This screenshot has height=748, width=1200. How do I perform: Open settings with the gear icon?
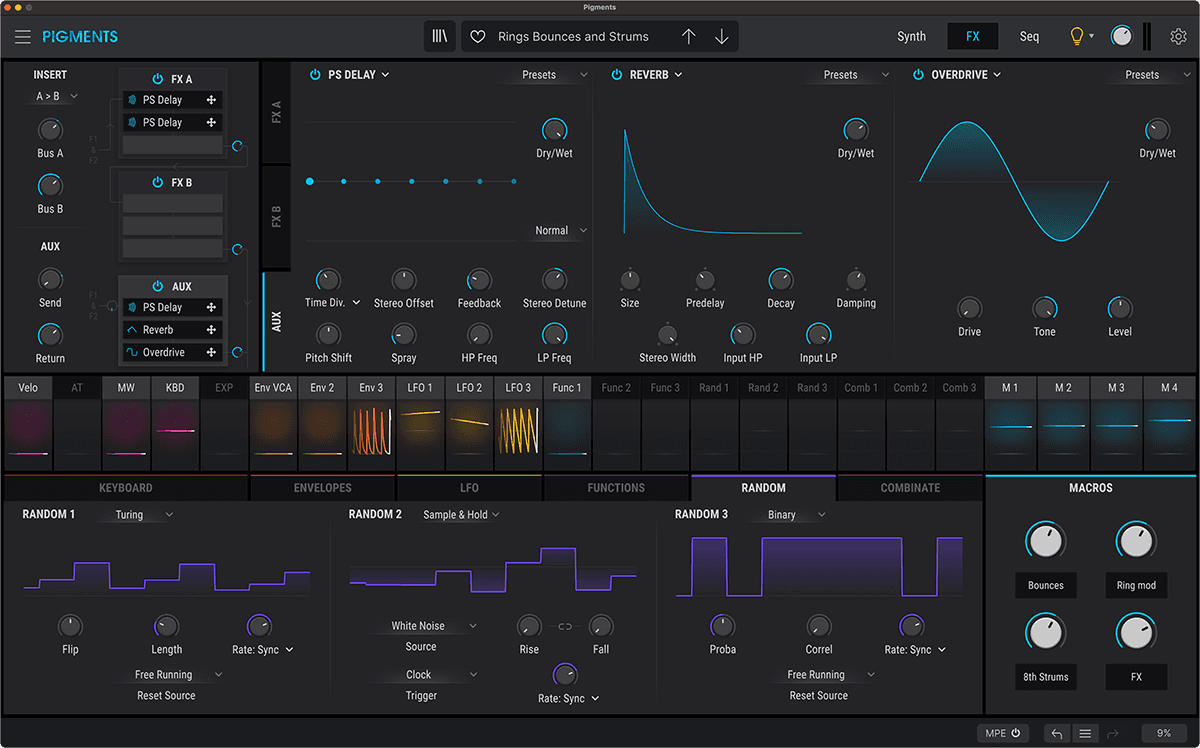coord(1179,37)
